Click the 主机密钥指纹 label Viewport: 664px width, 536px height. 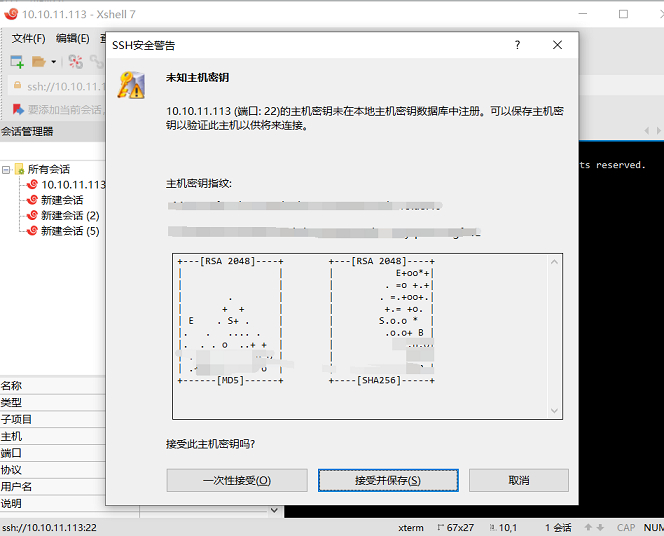(199, 184)
